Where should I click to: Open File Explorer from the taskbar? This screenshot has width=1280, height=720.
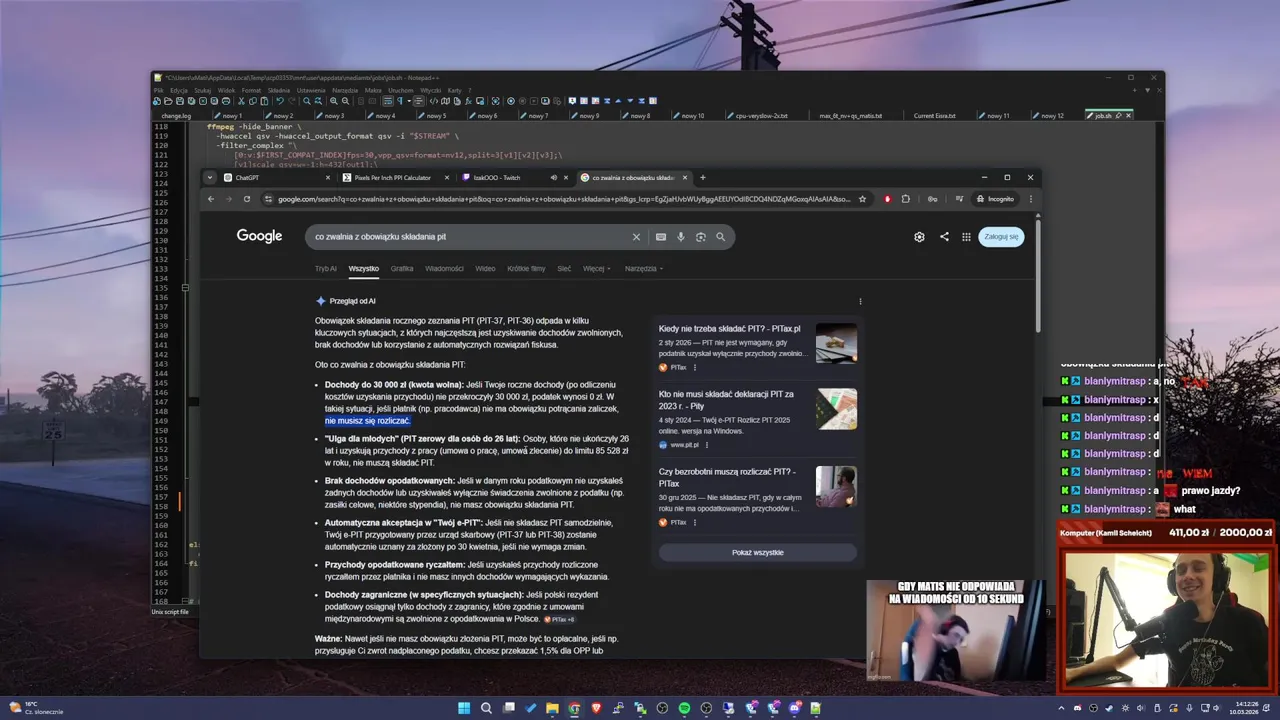[552, 708]
